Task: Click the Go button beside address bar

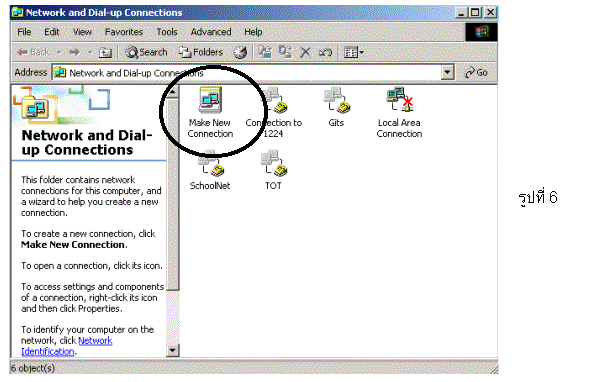Action: pyautogui.click(x=476, y=73)
